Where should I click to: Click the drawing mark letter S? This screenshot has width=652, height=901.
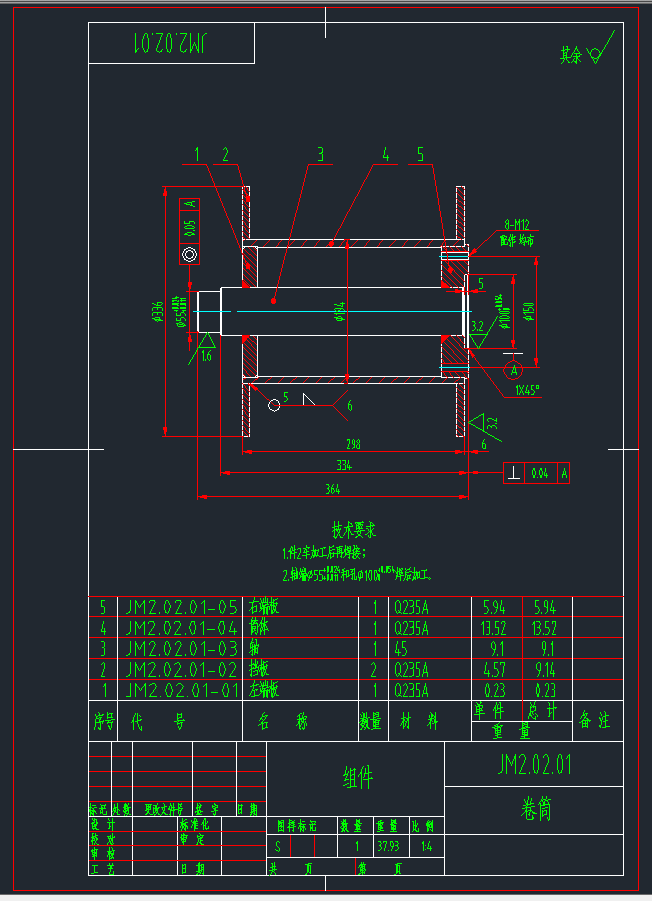[x=278, y=846]
